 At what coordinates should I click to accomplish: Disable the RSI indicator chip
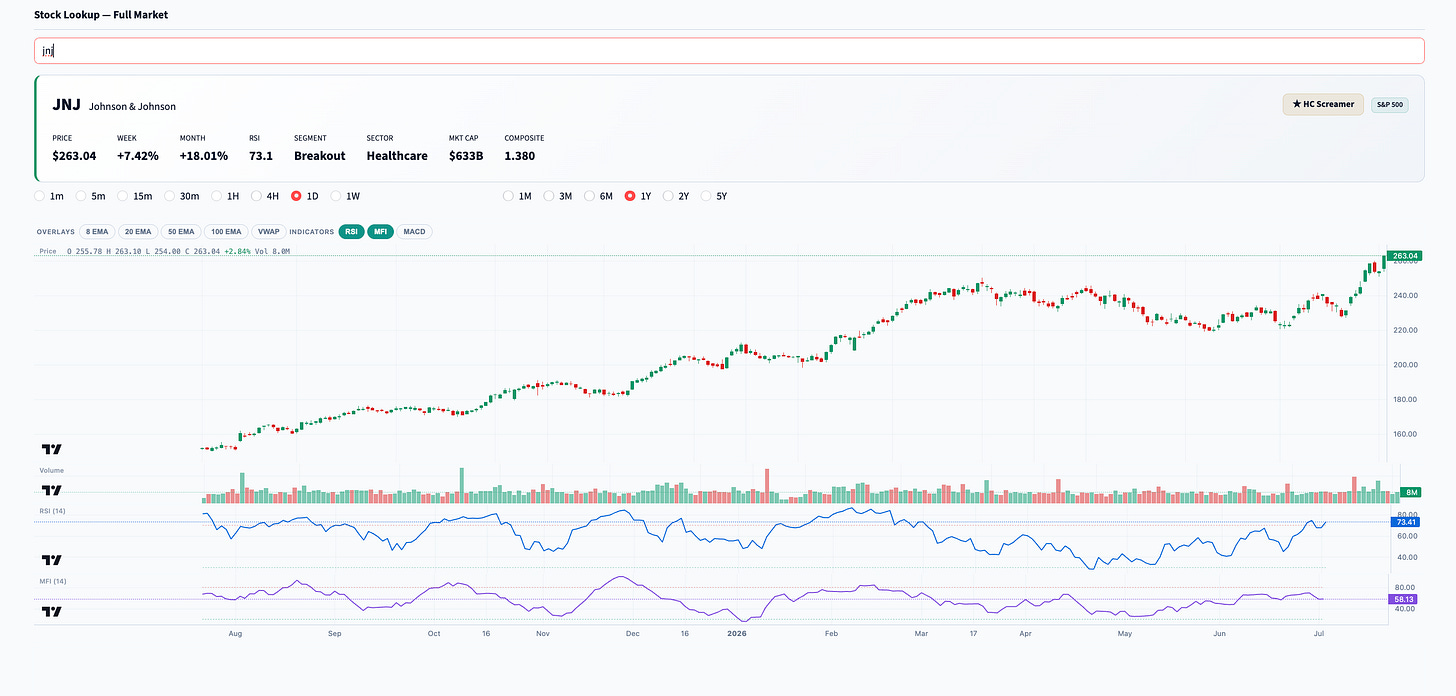pos(351,231)
